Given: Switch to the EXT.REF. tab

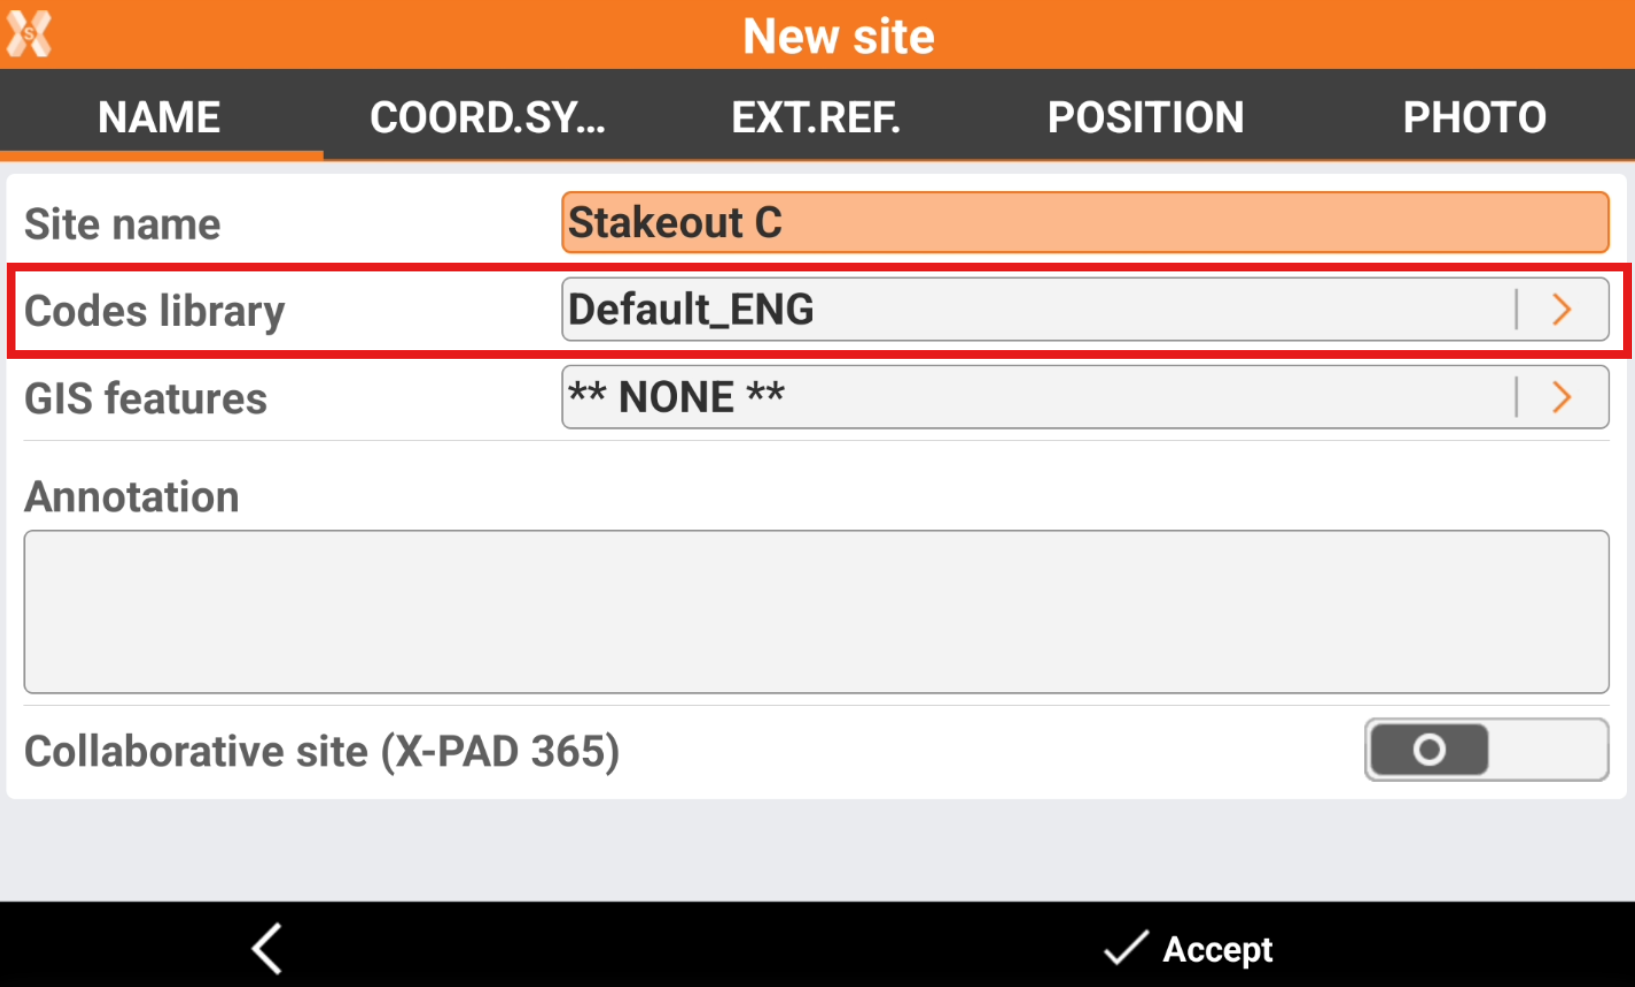Looking at the screenshot, I should 815,118.
